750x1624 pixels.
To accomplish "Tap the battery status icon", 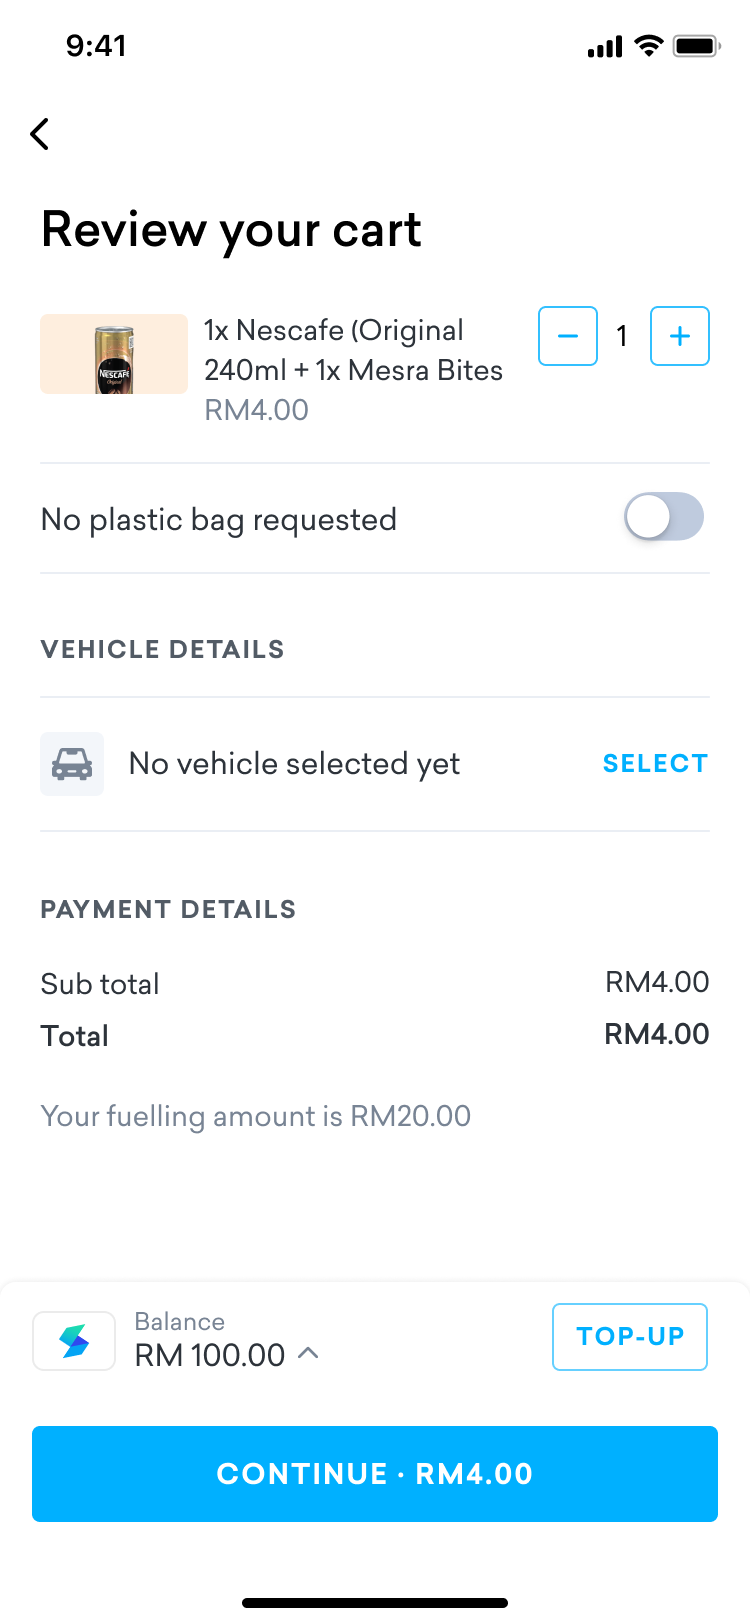I will (697, 46).
